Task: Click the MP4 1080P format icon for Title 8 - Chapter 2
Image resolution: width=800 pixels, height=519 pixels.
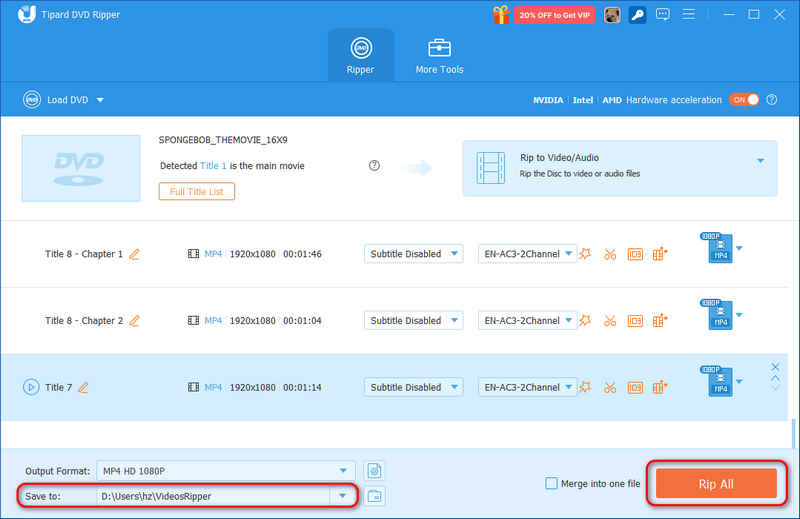Action: [717, 315]
